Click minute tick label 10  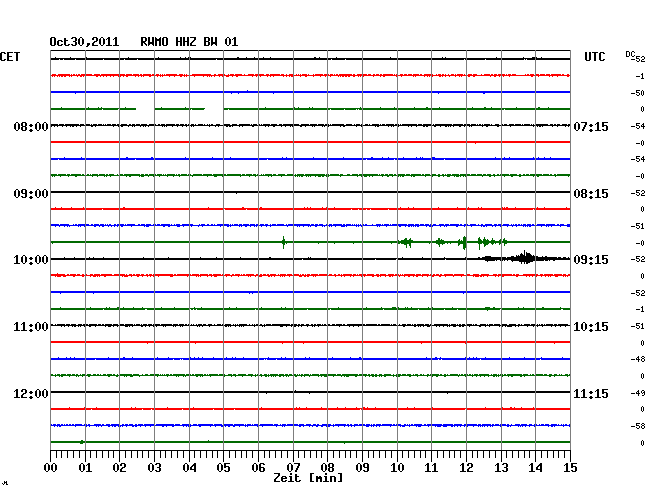pyautogui.click(x=397, y=467)
